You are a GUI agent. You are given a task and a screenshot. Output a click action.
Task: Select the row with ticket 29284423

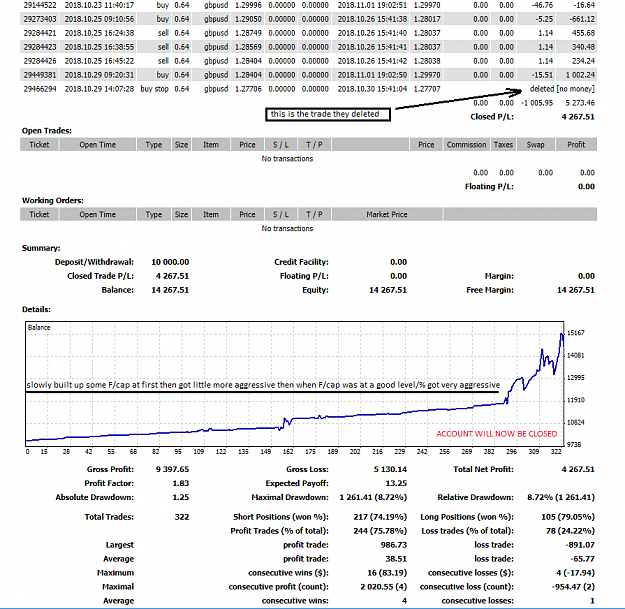[309, 47]
